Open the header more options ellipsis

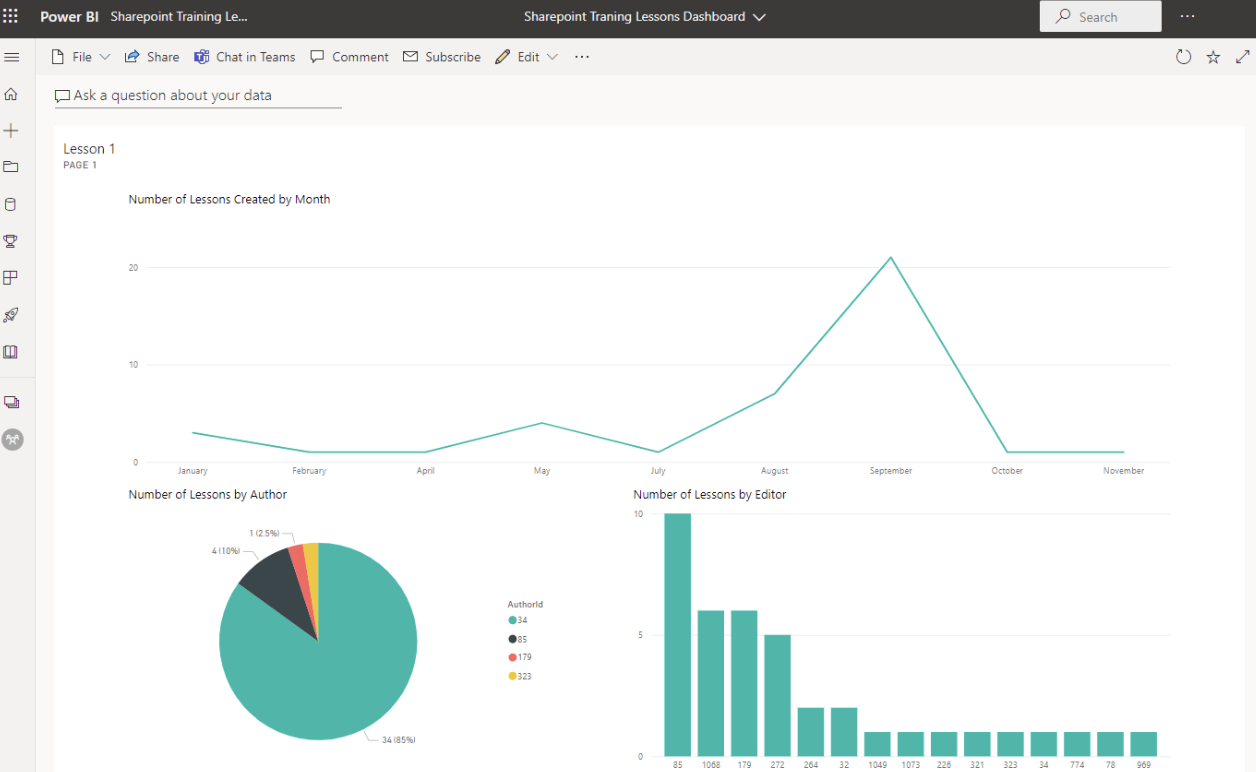pyautogui.click(x=1187, y=17)
